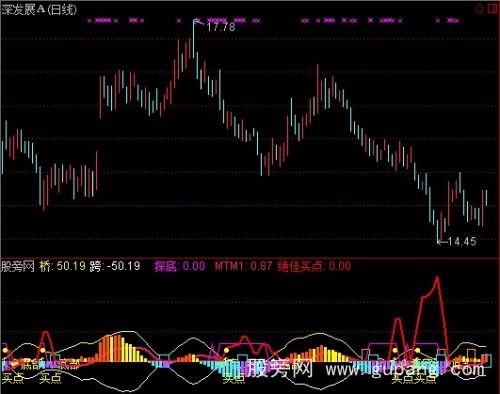Click the 绝佳买点: 0.00 indicator label

314,266
